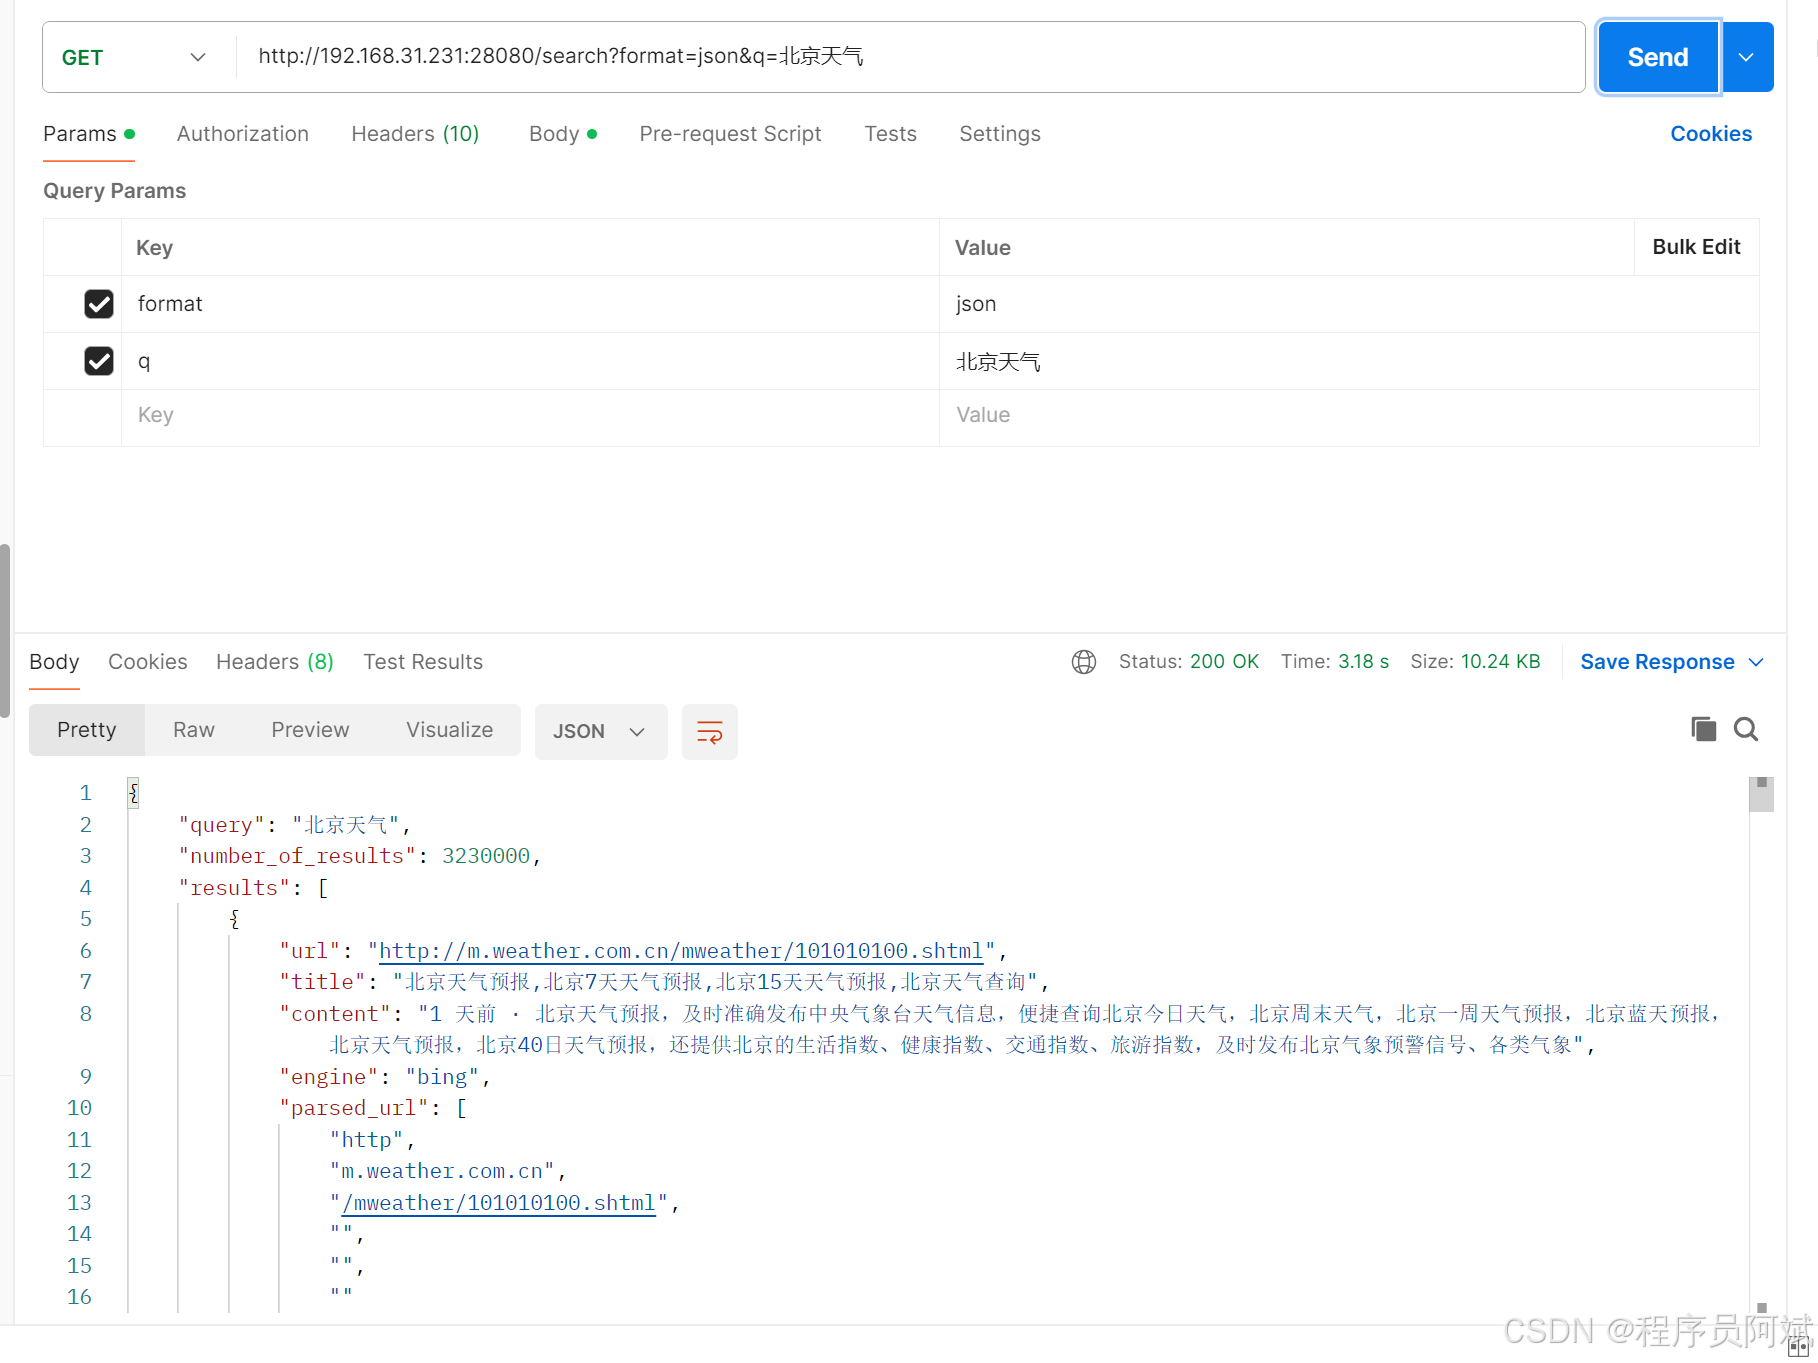The width and height of the screenshot is (1818, 1363).
Task: Select the Pretty view
Action: coord(87,730)
